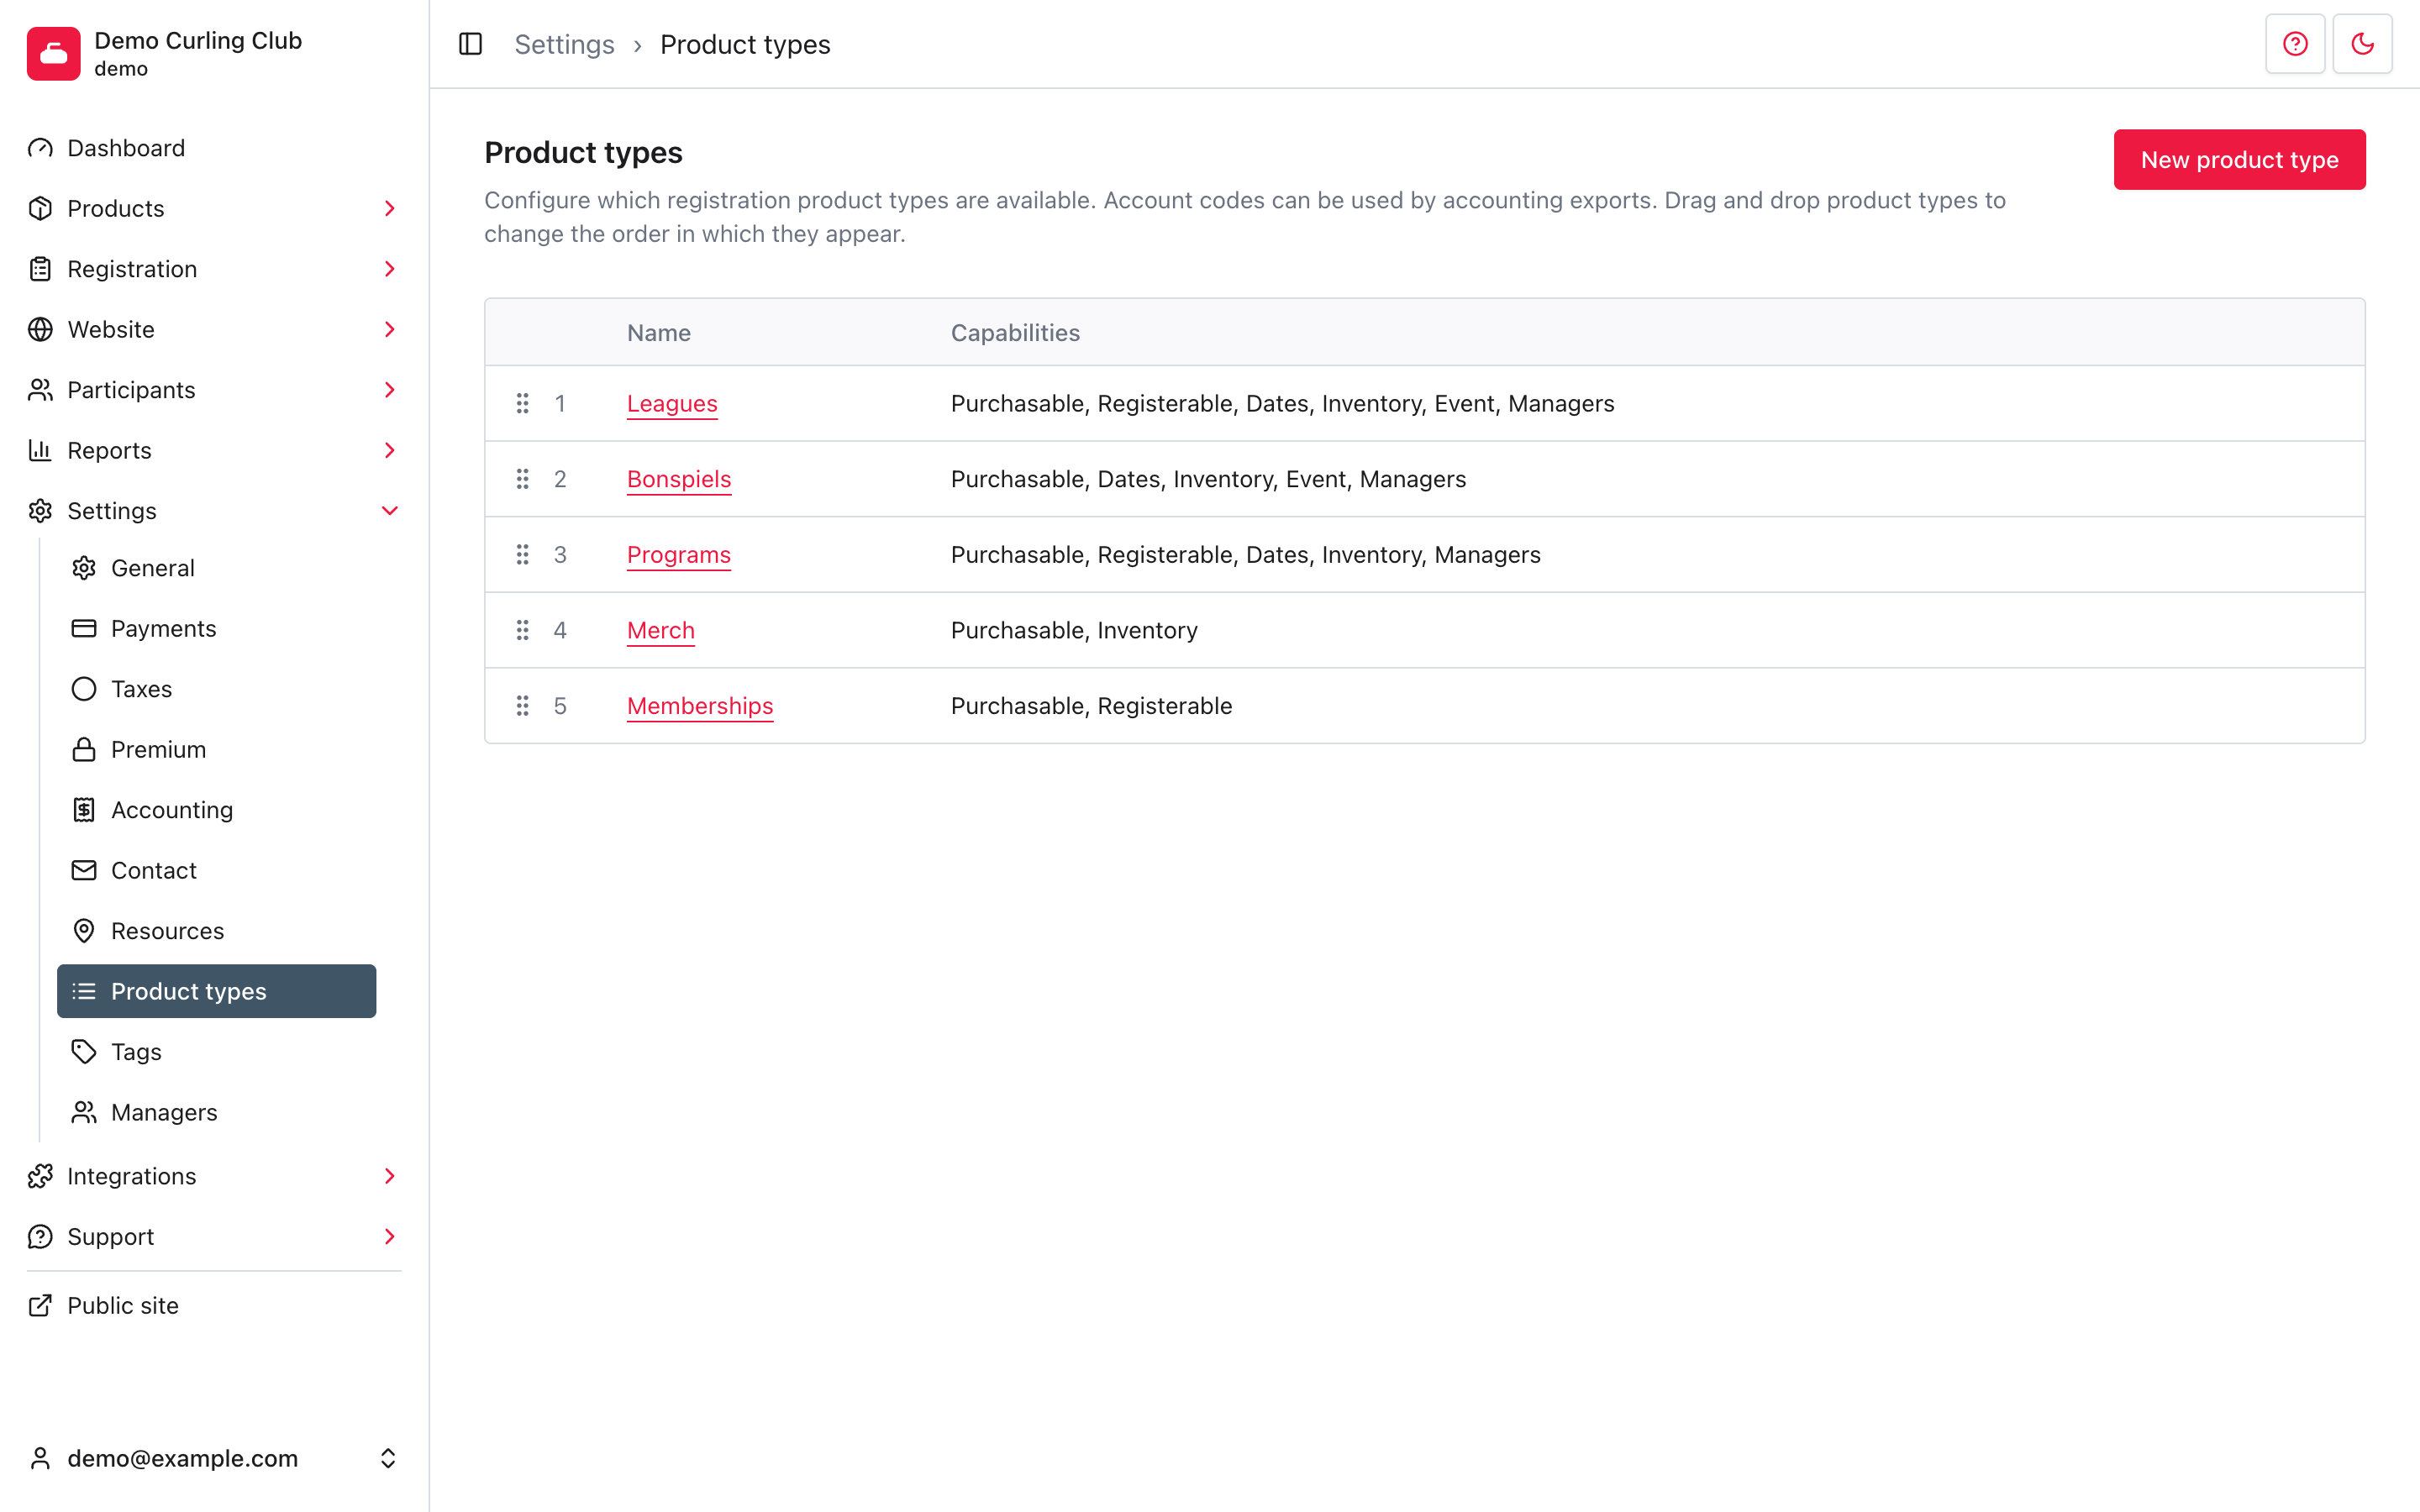
Task: Open the Programs product type link
Action: pos(679,554)
